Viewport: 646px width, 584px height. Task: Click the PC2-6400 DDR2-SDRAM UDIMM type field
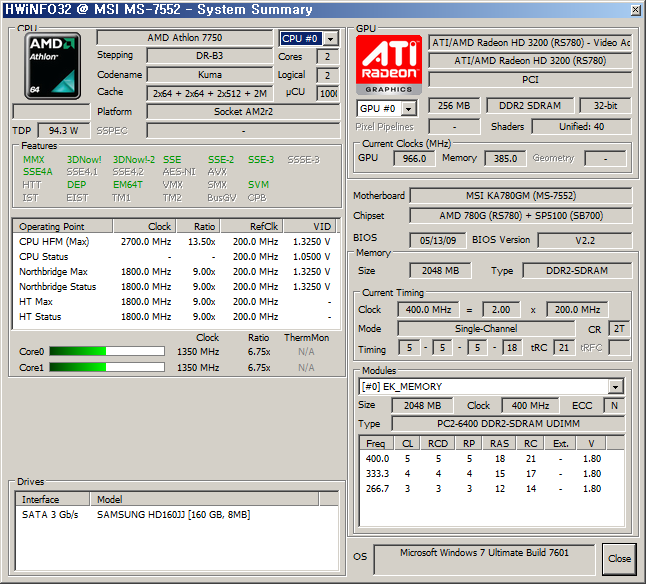coord(508,423)
